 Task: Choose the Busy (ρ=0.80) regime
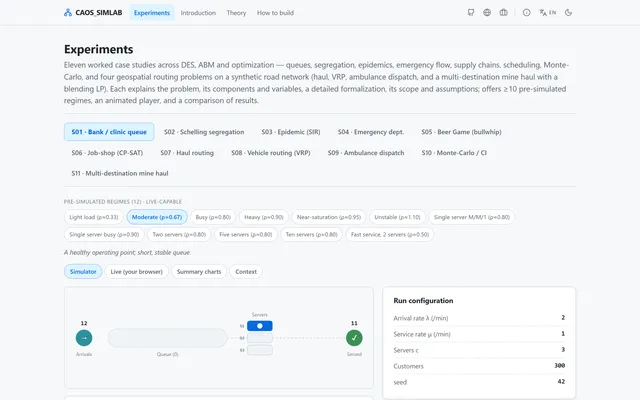click(x=213, y=217)
